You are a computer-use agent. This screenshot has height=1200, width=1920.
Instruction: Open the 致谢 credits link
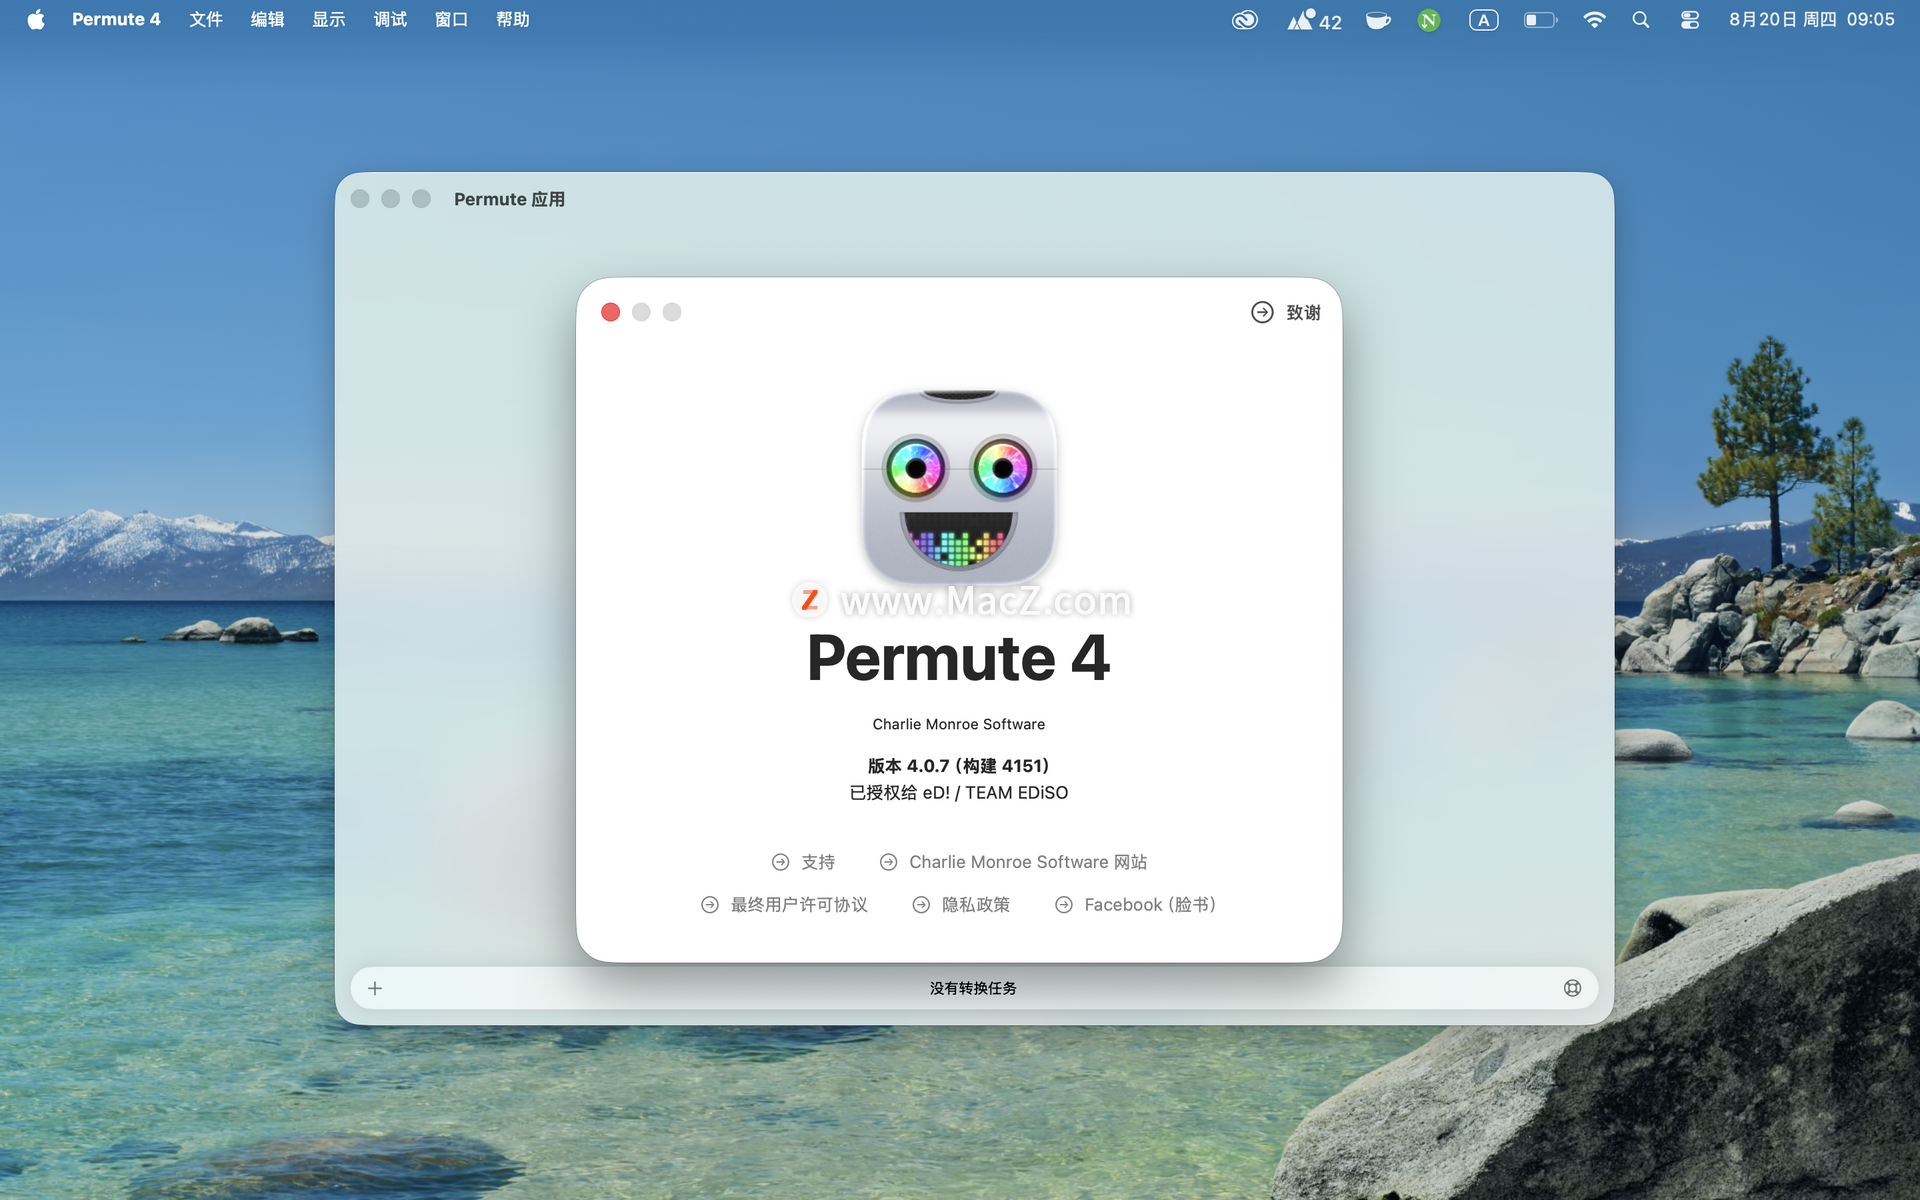pos(1286,312)
